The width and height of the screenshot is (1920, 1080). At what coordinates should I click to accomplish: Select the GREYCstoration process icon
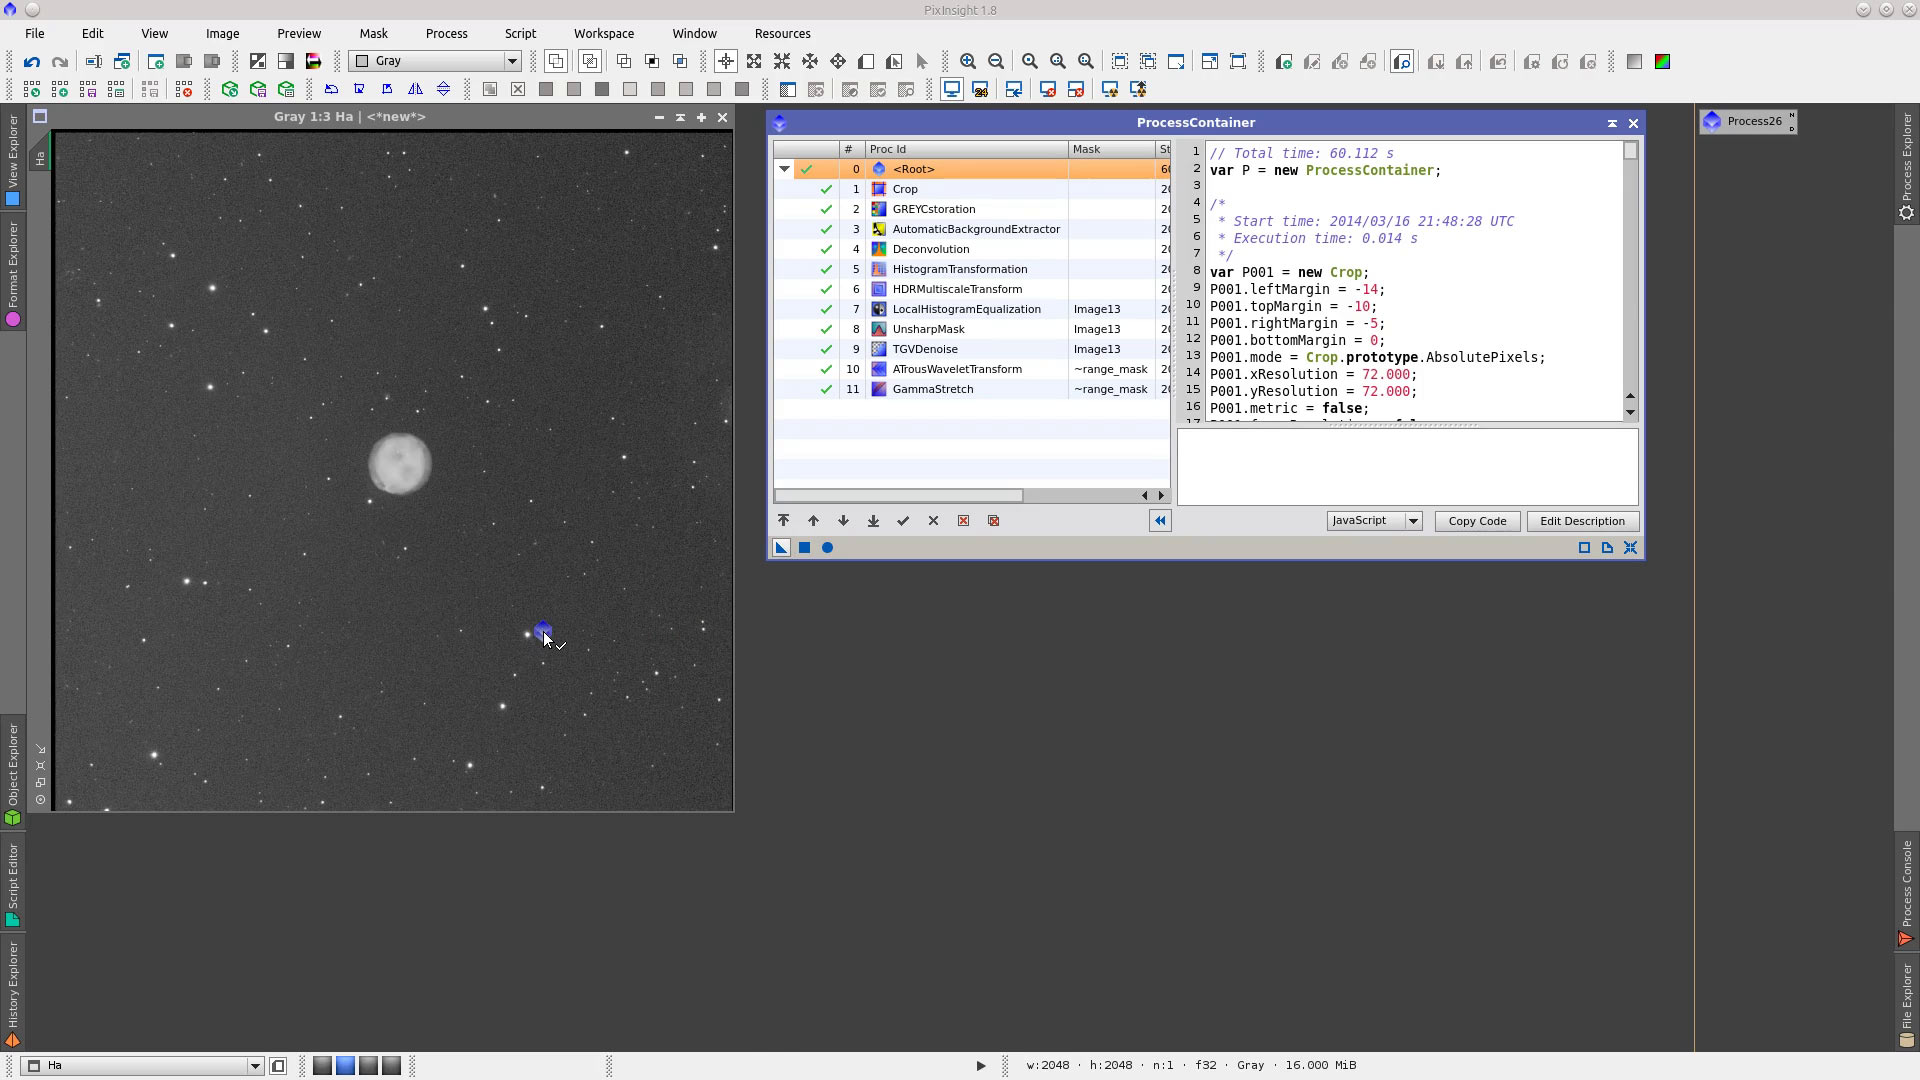coord(878,208)
